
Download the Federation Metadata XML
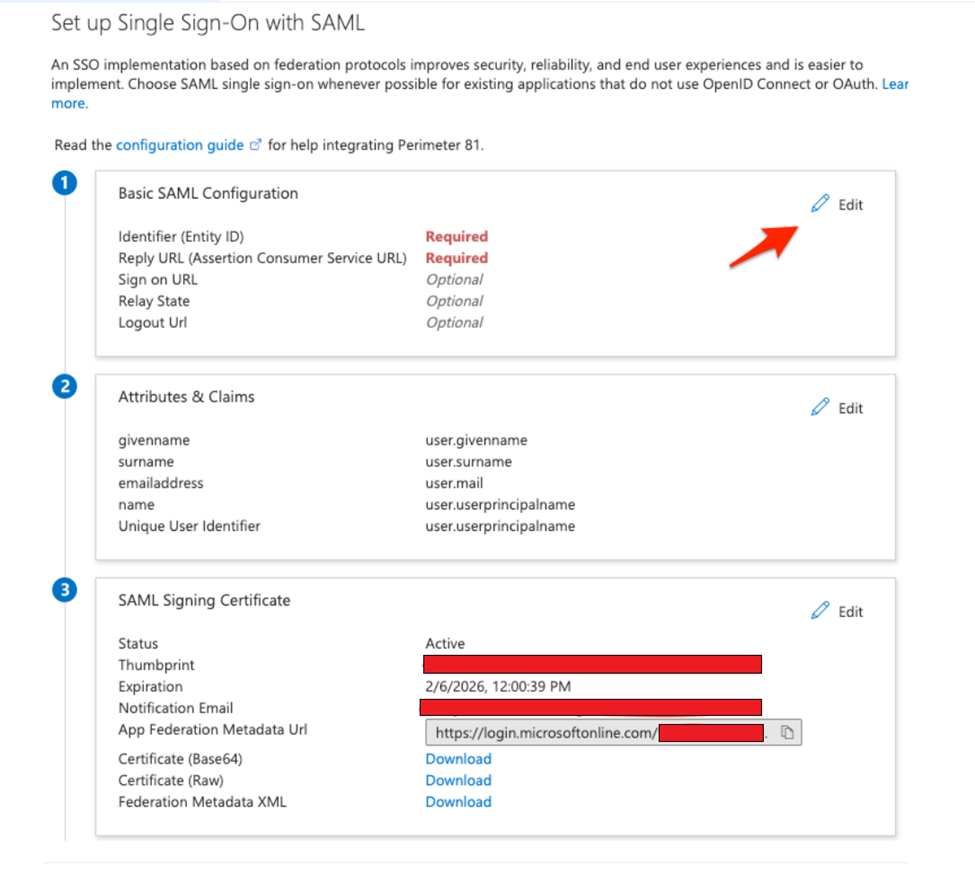(x=458, y=801)
